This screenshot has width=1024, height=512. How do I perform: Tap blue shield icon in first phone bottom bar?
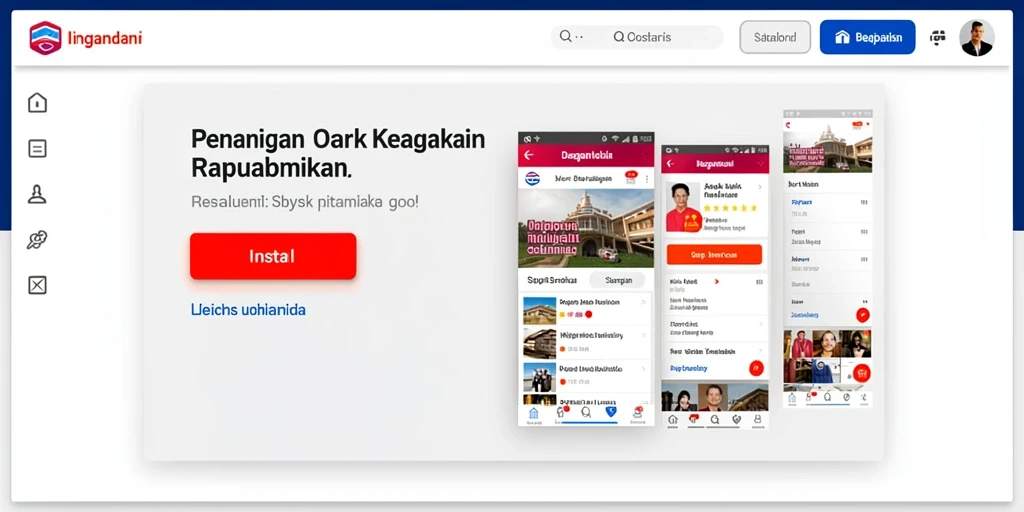pyautogui.click(x=611, y=411)
